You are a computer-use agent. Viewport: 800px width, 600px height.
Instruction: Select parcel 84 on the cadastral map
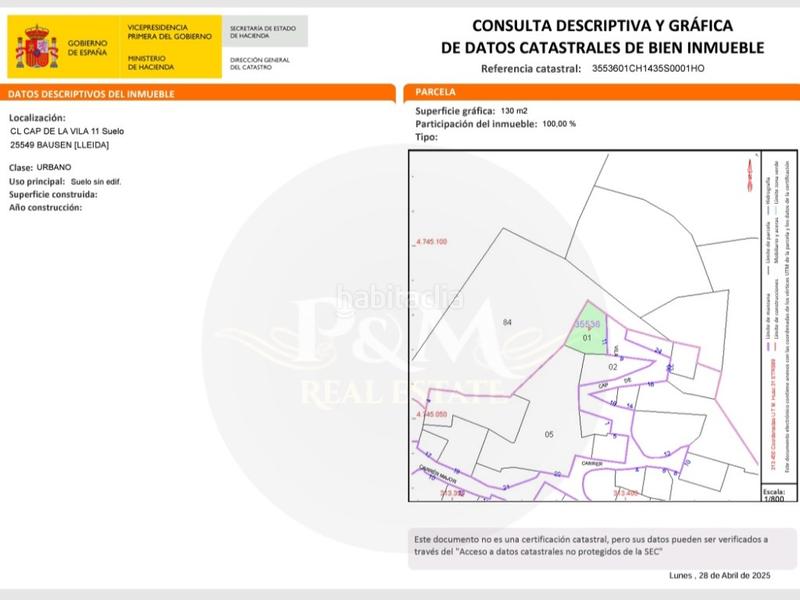(x=507, y=322)
